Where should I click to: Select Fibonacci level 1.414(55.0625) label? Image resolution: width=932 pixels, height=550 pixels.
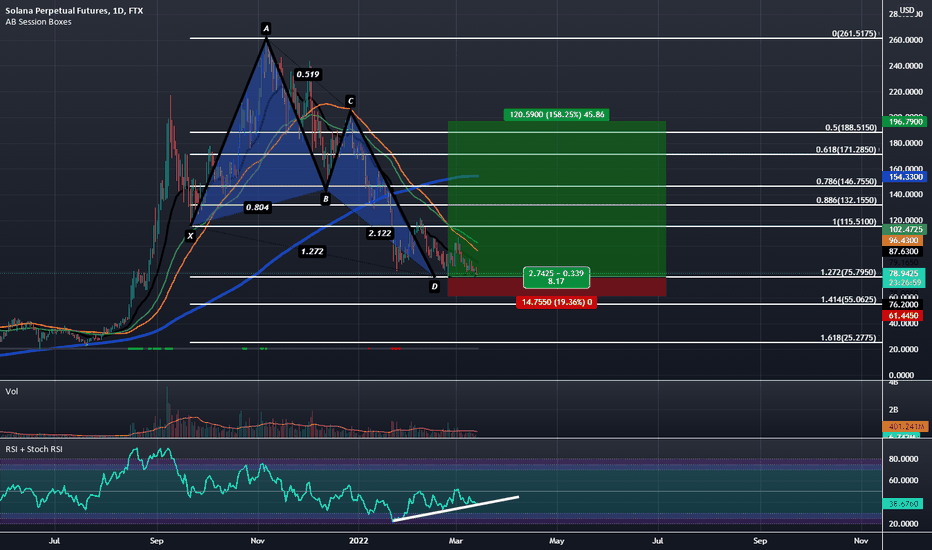click(x=848, y=299)
